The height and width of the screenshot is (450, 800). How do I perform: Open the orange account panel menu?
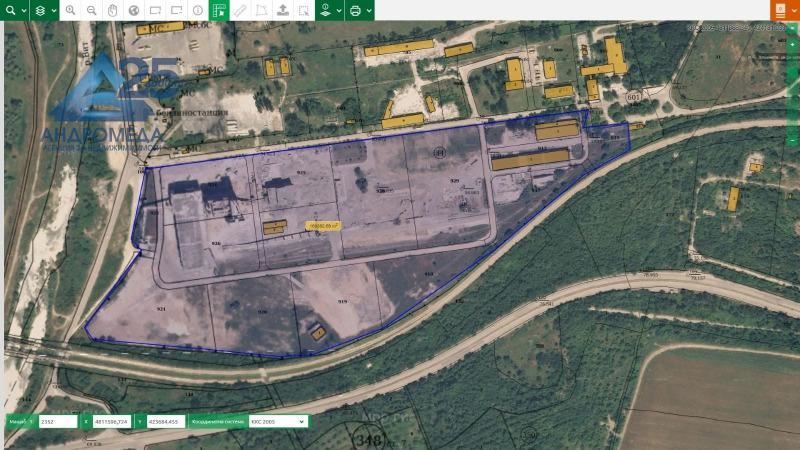click(x=779, y=10)
